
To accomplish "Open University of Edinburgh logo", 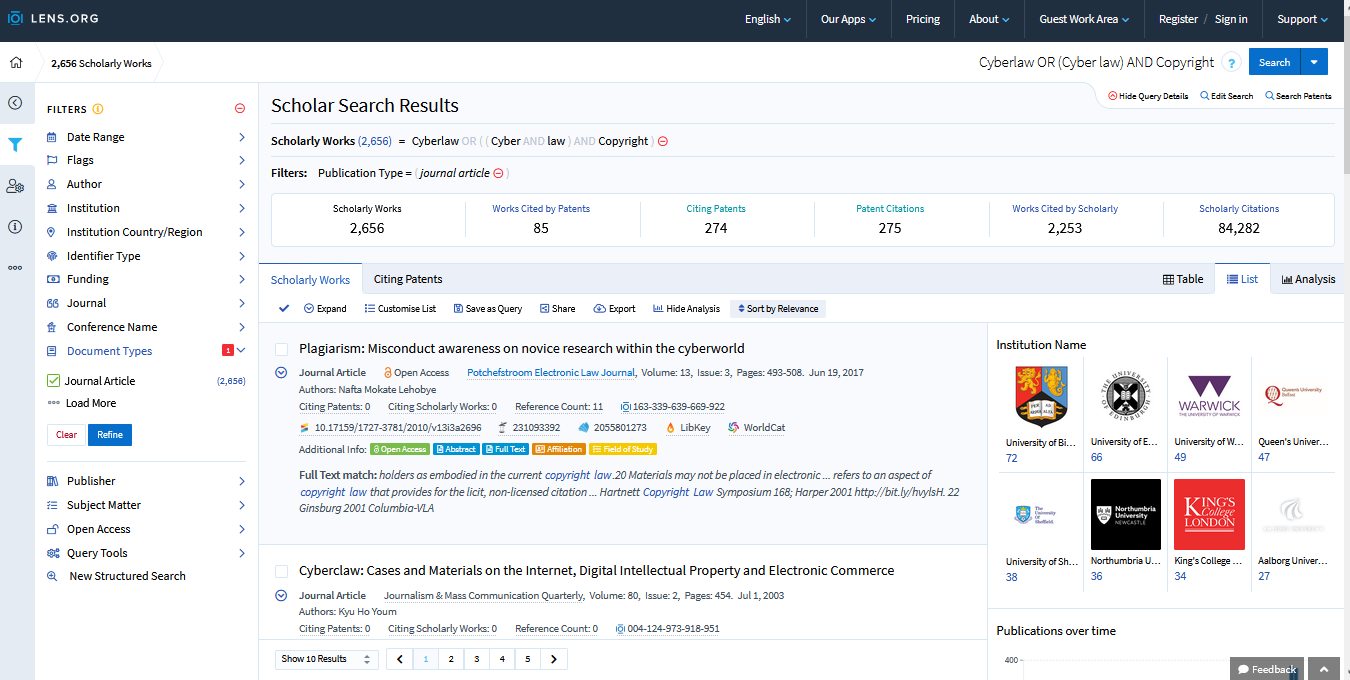I will coord(1125,397).
